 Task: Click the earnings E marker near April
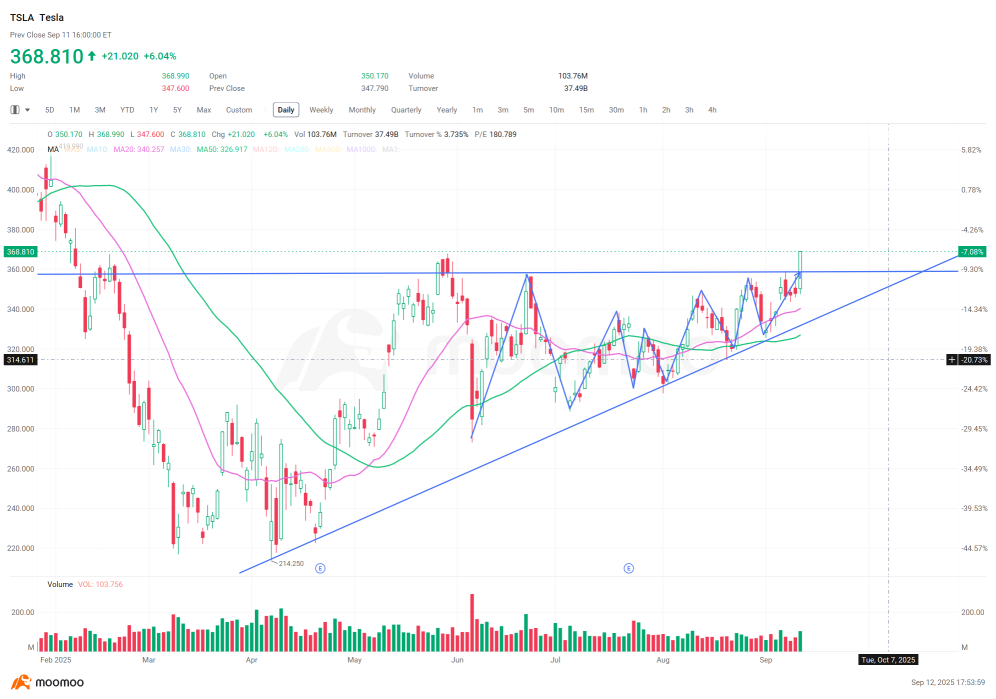[320, 567]
